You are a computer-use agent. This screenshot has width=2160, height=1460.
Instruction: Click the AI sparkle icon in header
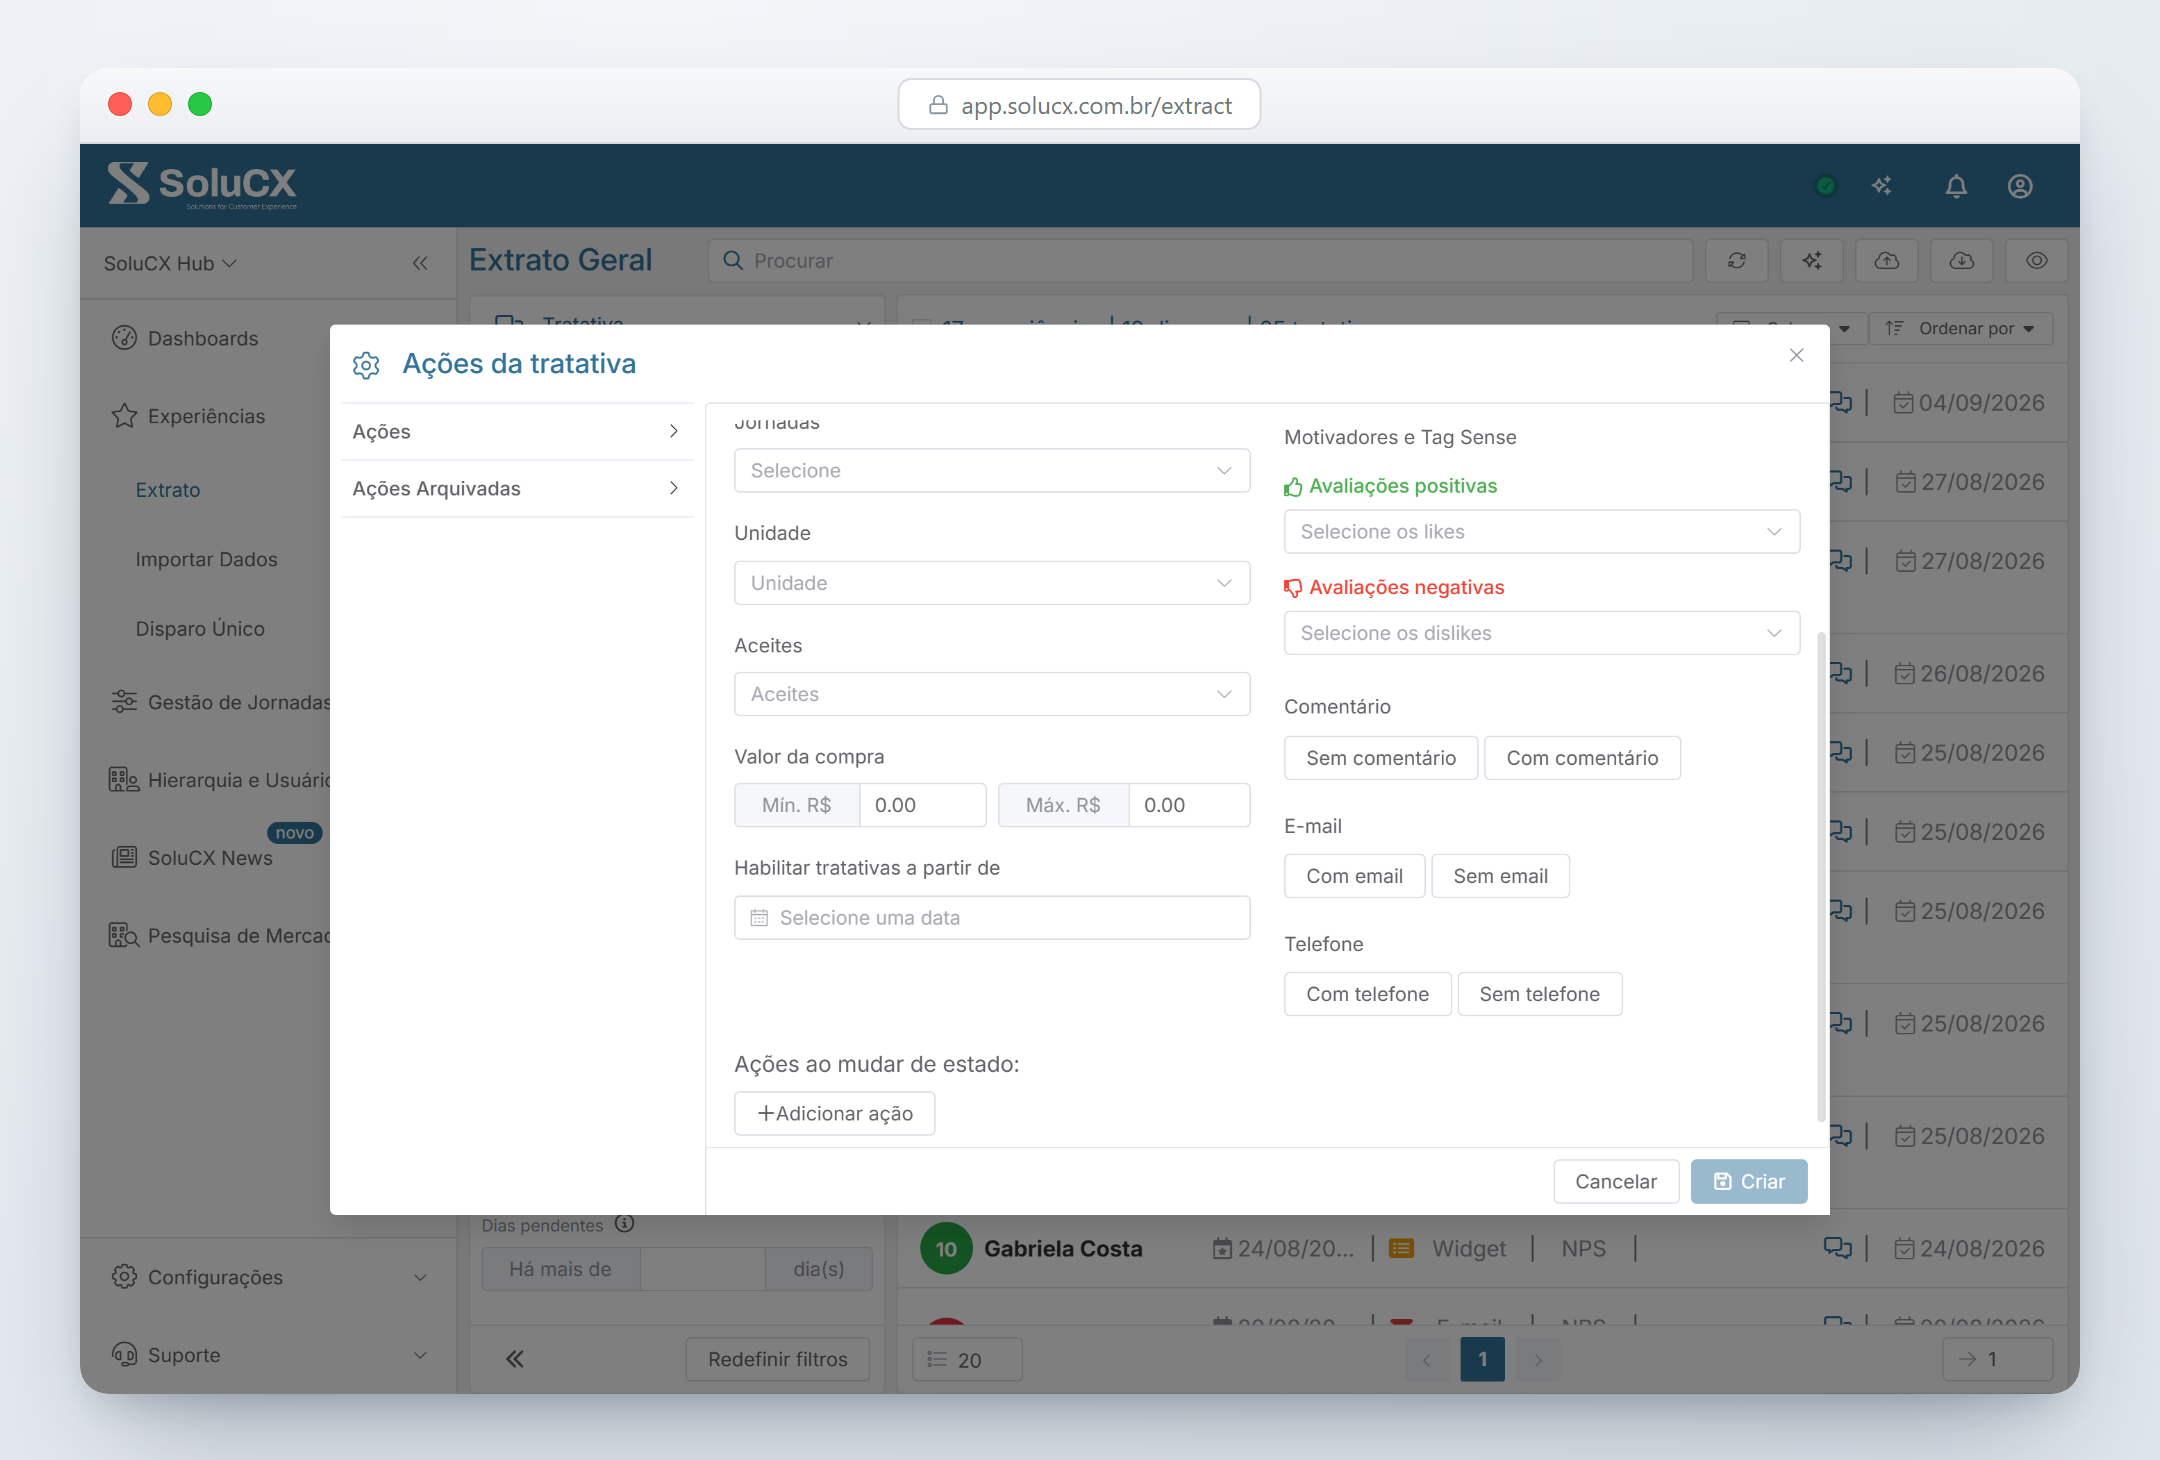pyautogui.click(x=1882, y=186)
